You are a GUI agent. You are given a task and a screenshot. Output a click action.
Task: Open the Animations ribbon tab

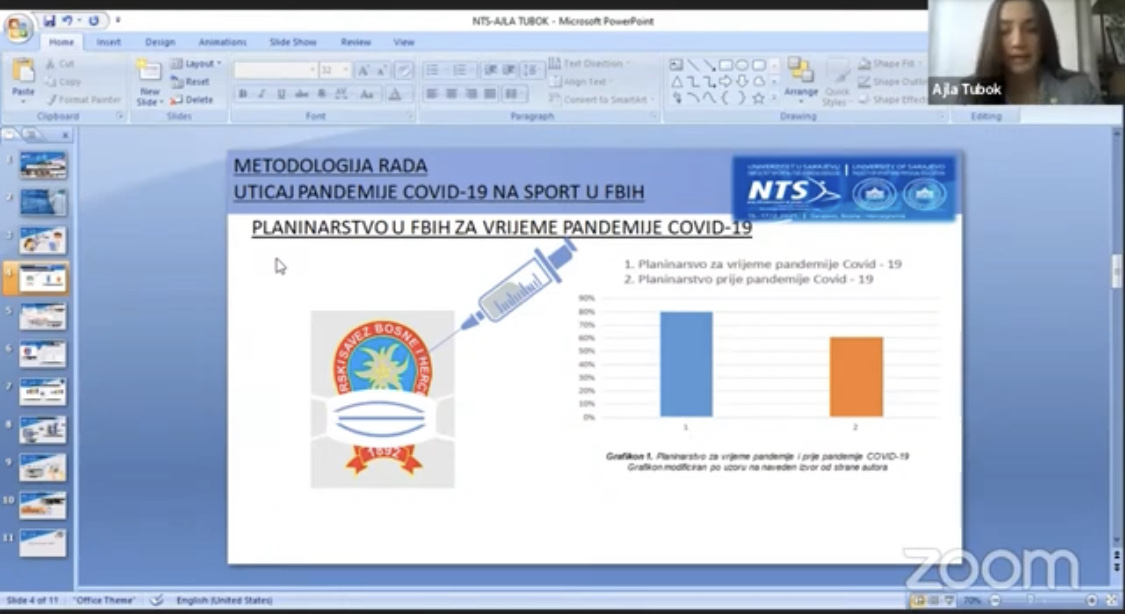[222, 42]
